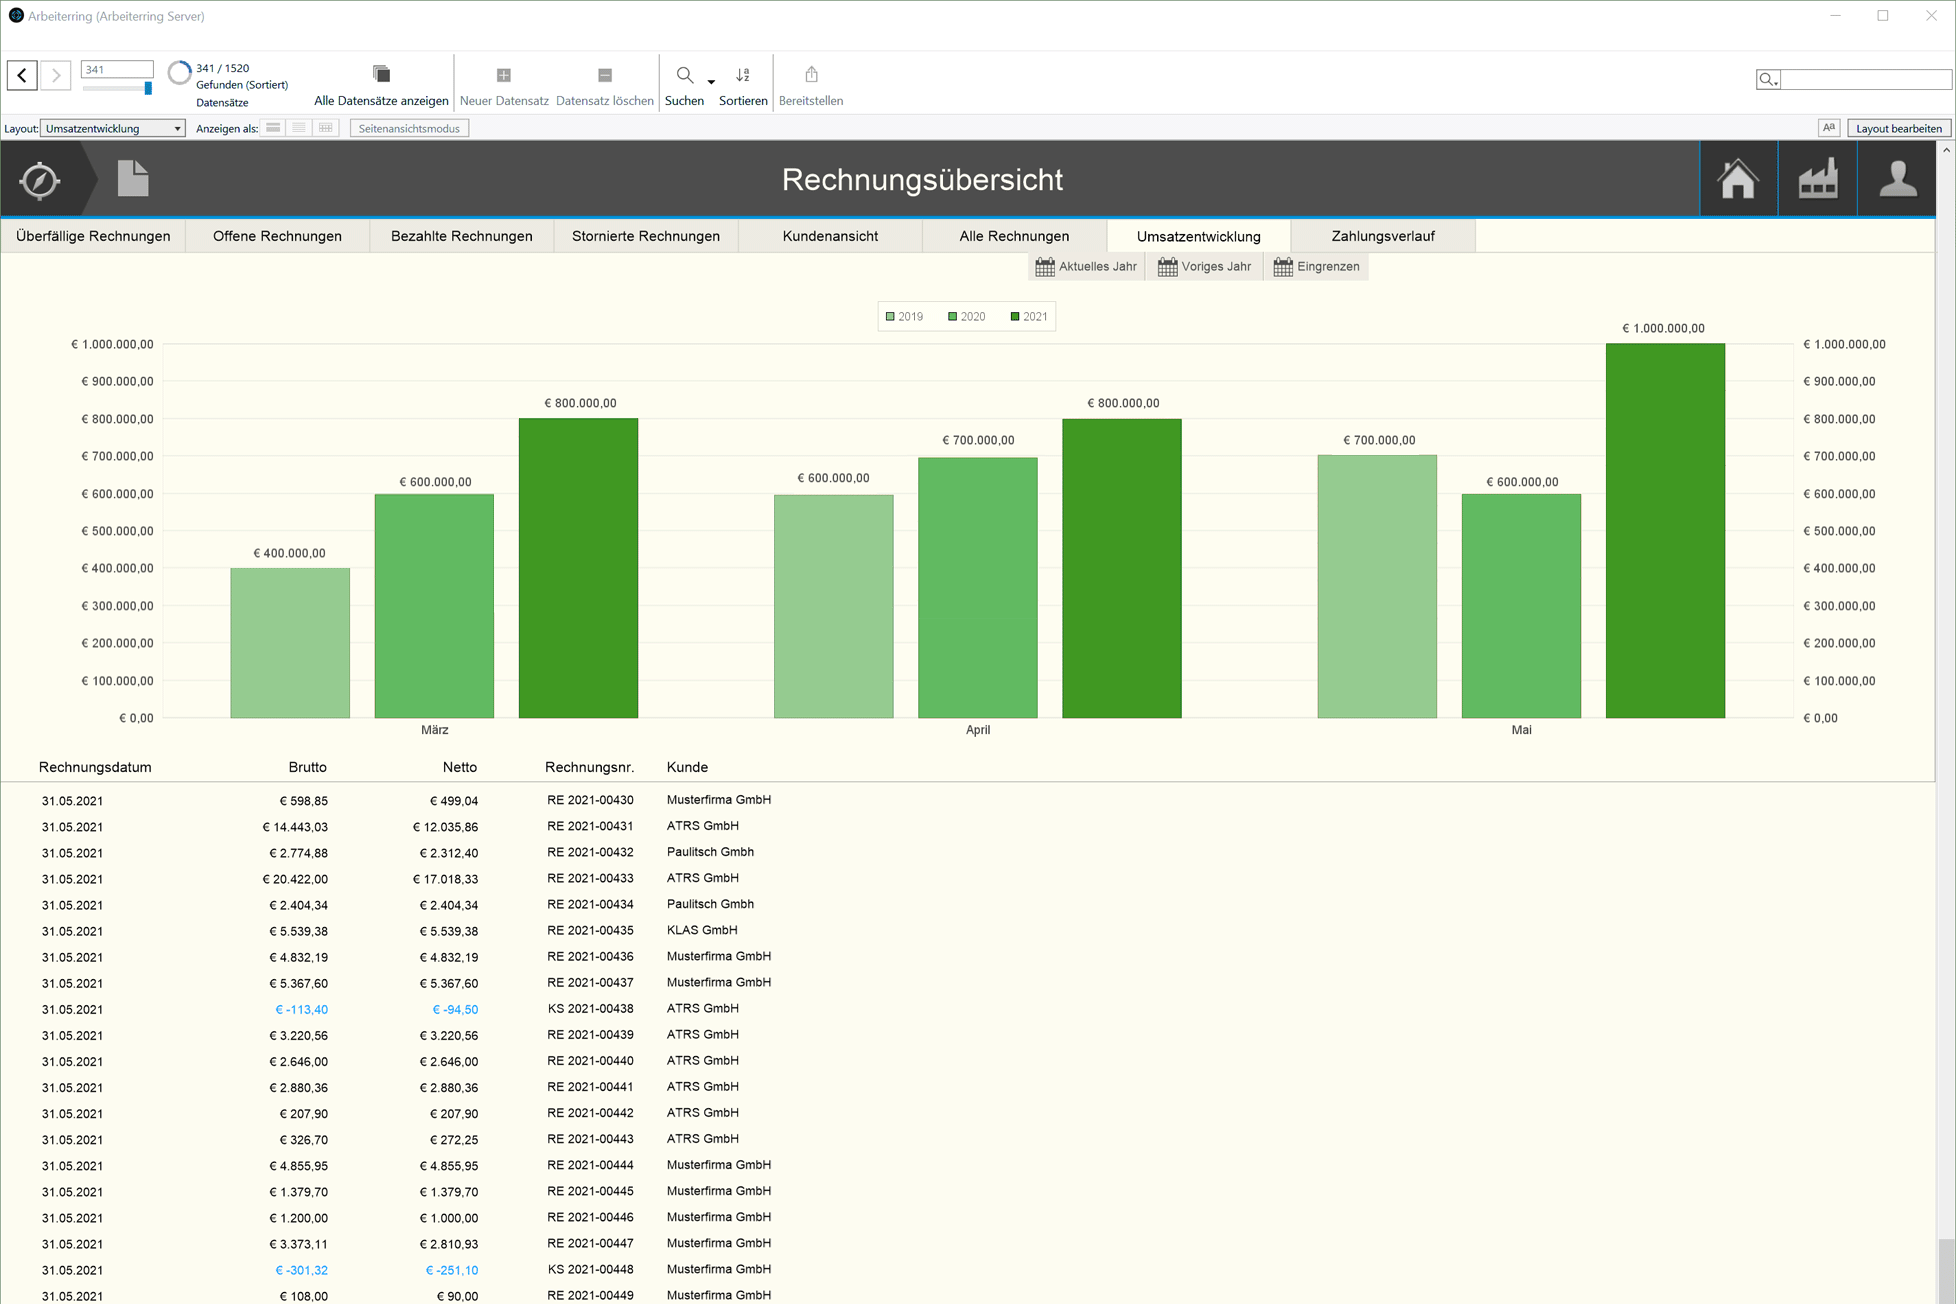
Task: Open the Überfällige Rechnungen tab
Action: (x=93, y=236)
